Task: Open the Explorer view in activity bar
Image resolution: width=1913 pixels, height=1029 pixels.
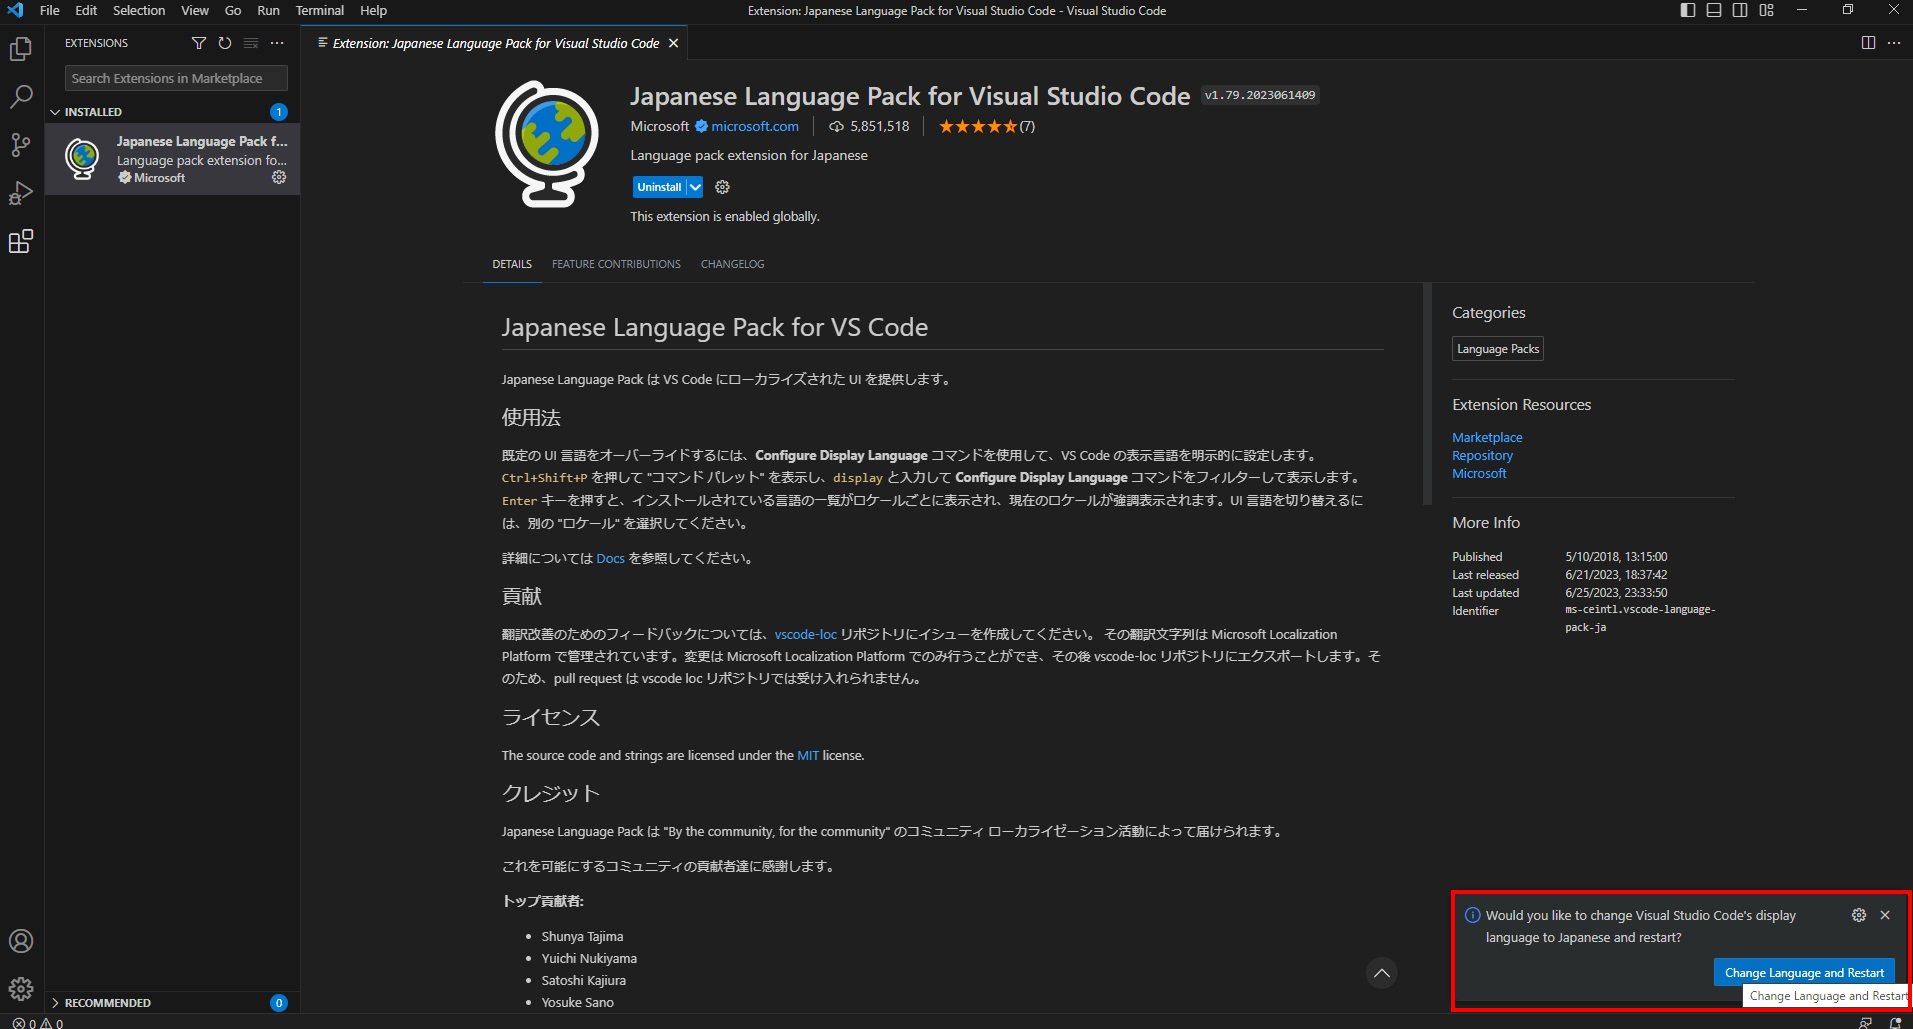Action: 21,49
